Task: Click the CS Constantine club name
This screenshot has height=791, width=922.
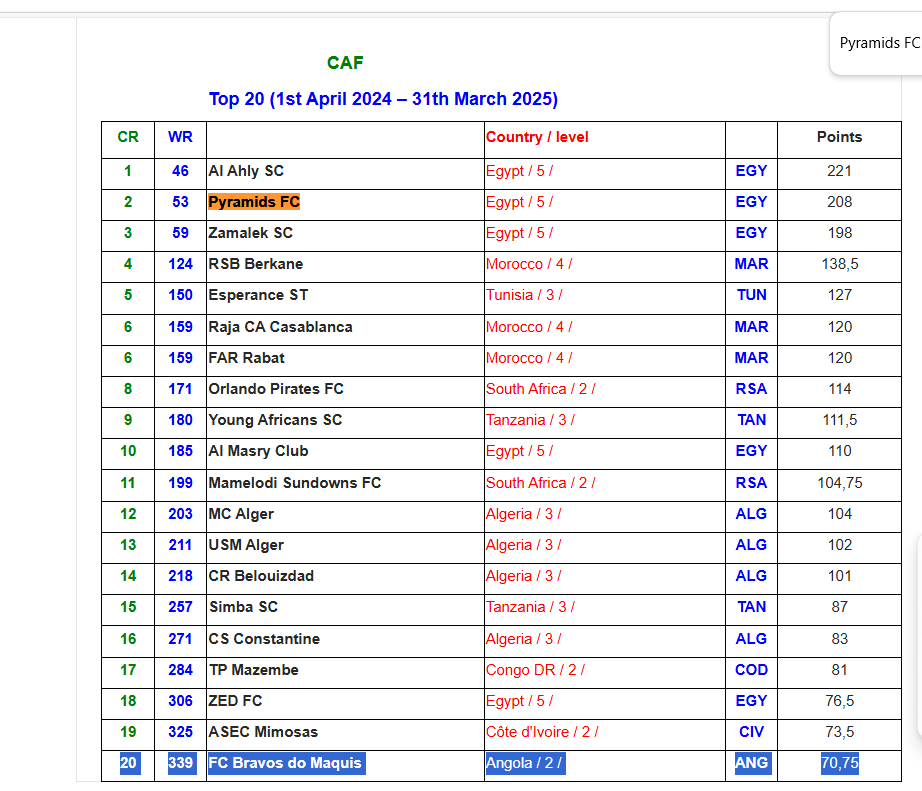Action: click(x=264, y=639)
